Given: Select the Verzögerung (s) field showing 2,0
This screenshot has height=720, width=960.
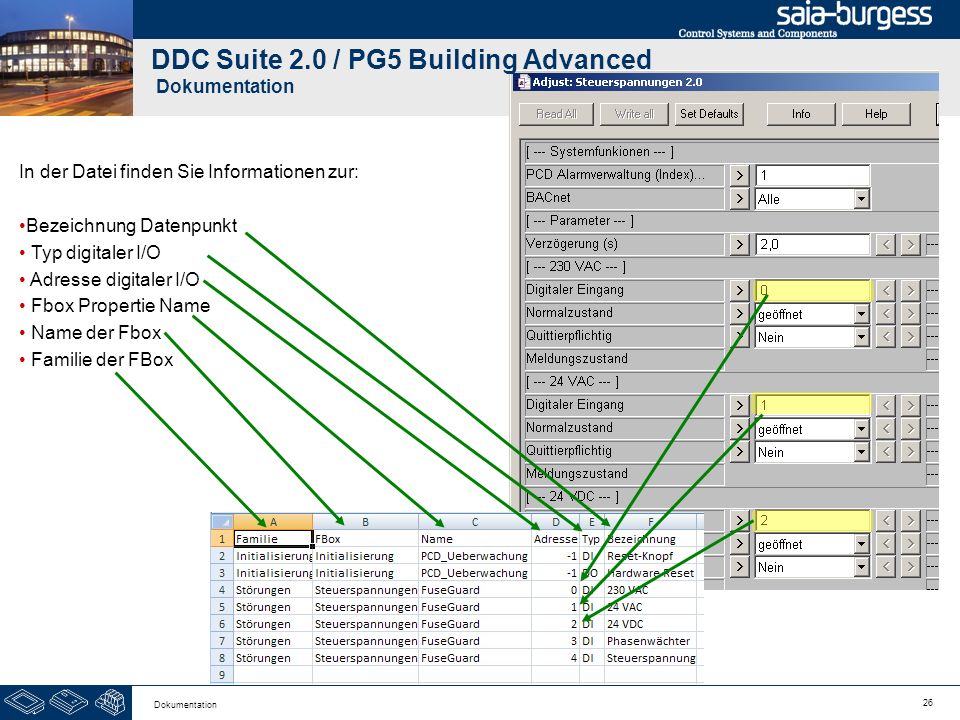Looking at the screenshot, I should (812, 244).
